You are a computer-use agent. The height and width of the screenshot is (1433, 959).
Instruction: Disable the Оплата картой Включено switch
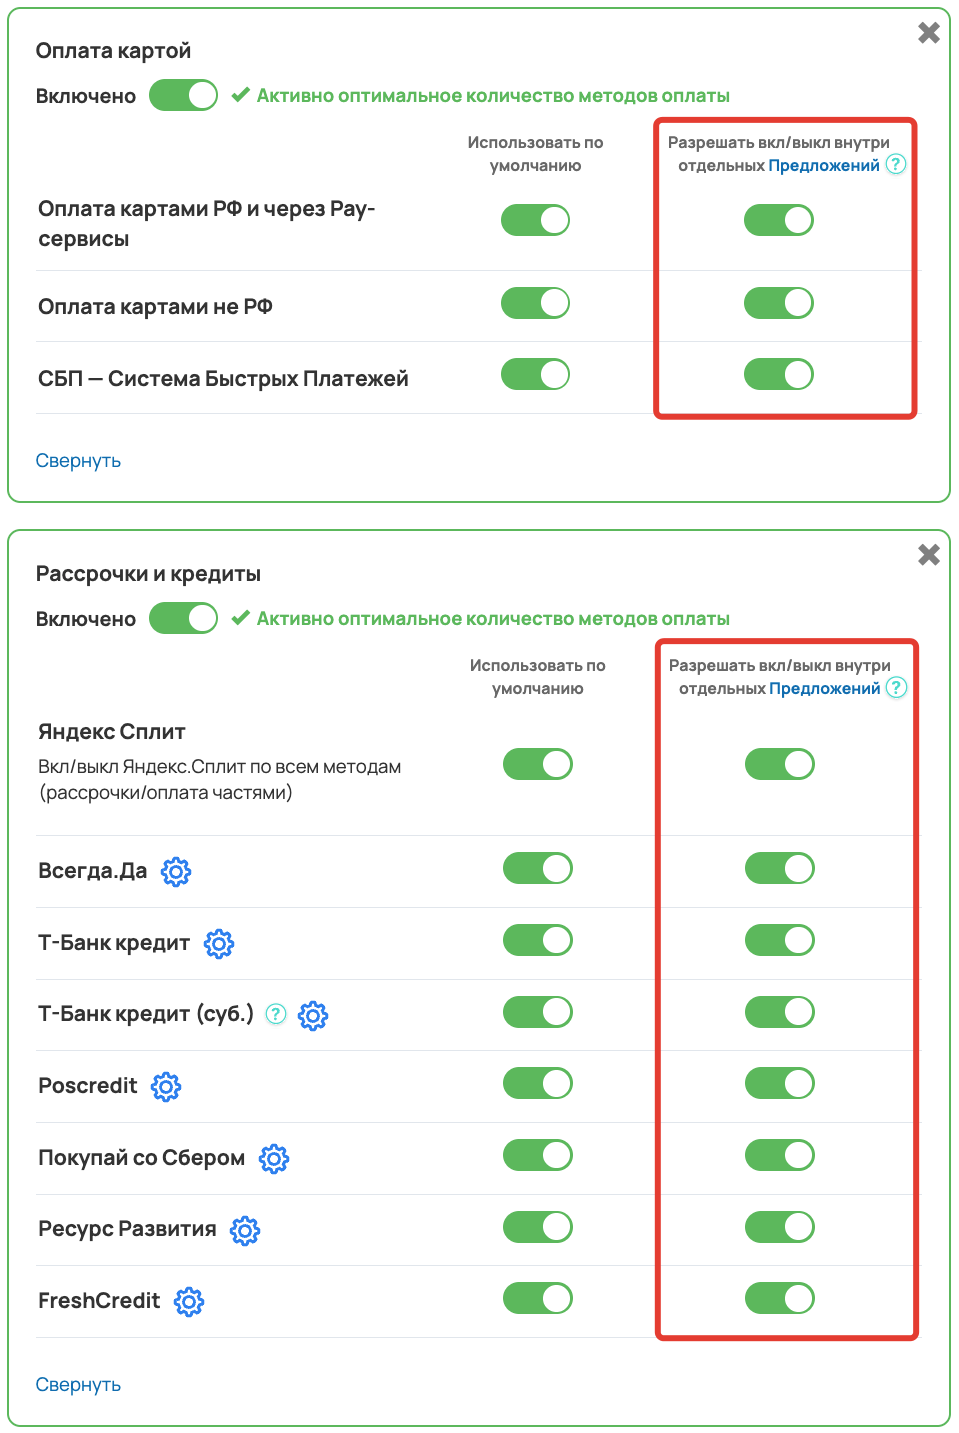tap(183, 95)
